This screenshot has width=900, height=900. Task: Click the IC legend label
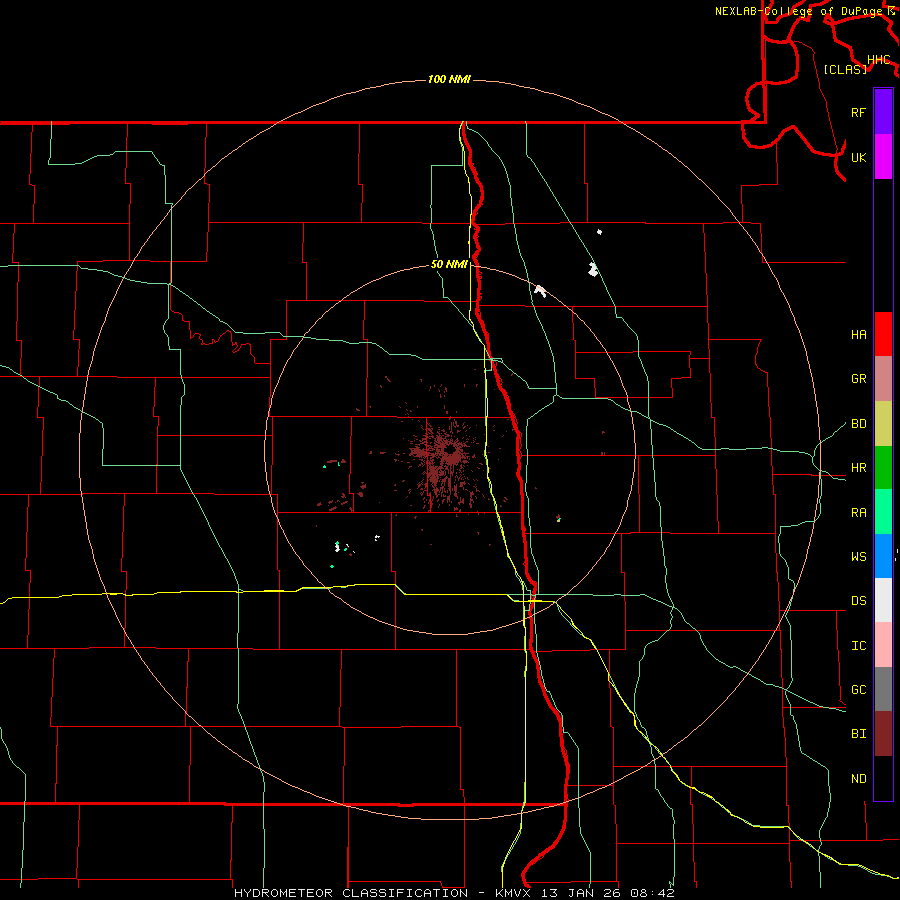click(858, 646)
